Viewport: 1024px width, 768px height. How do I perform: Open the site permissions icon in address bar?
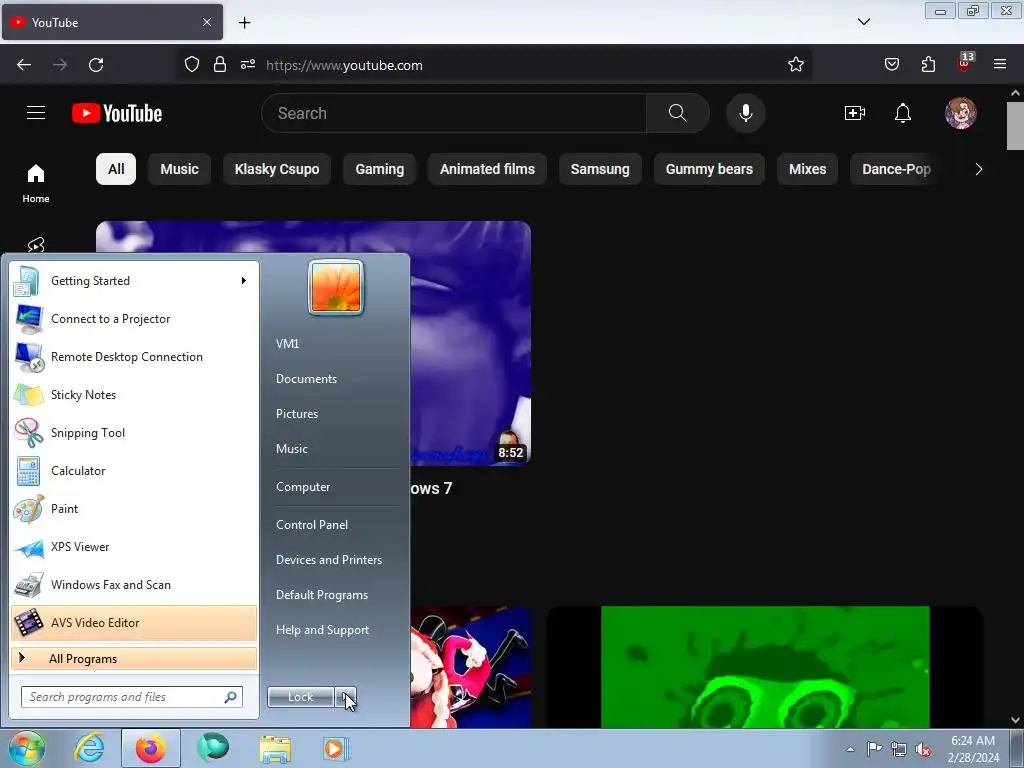248,64
